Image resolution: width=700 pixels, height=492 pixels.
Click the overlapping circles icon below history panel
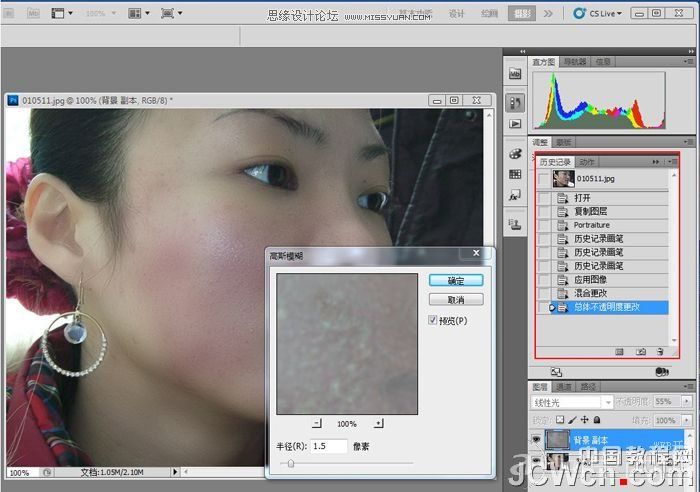tap(662, 372)
